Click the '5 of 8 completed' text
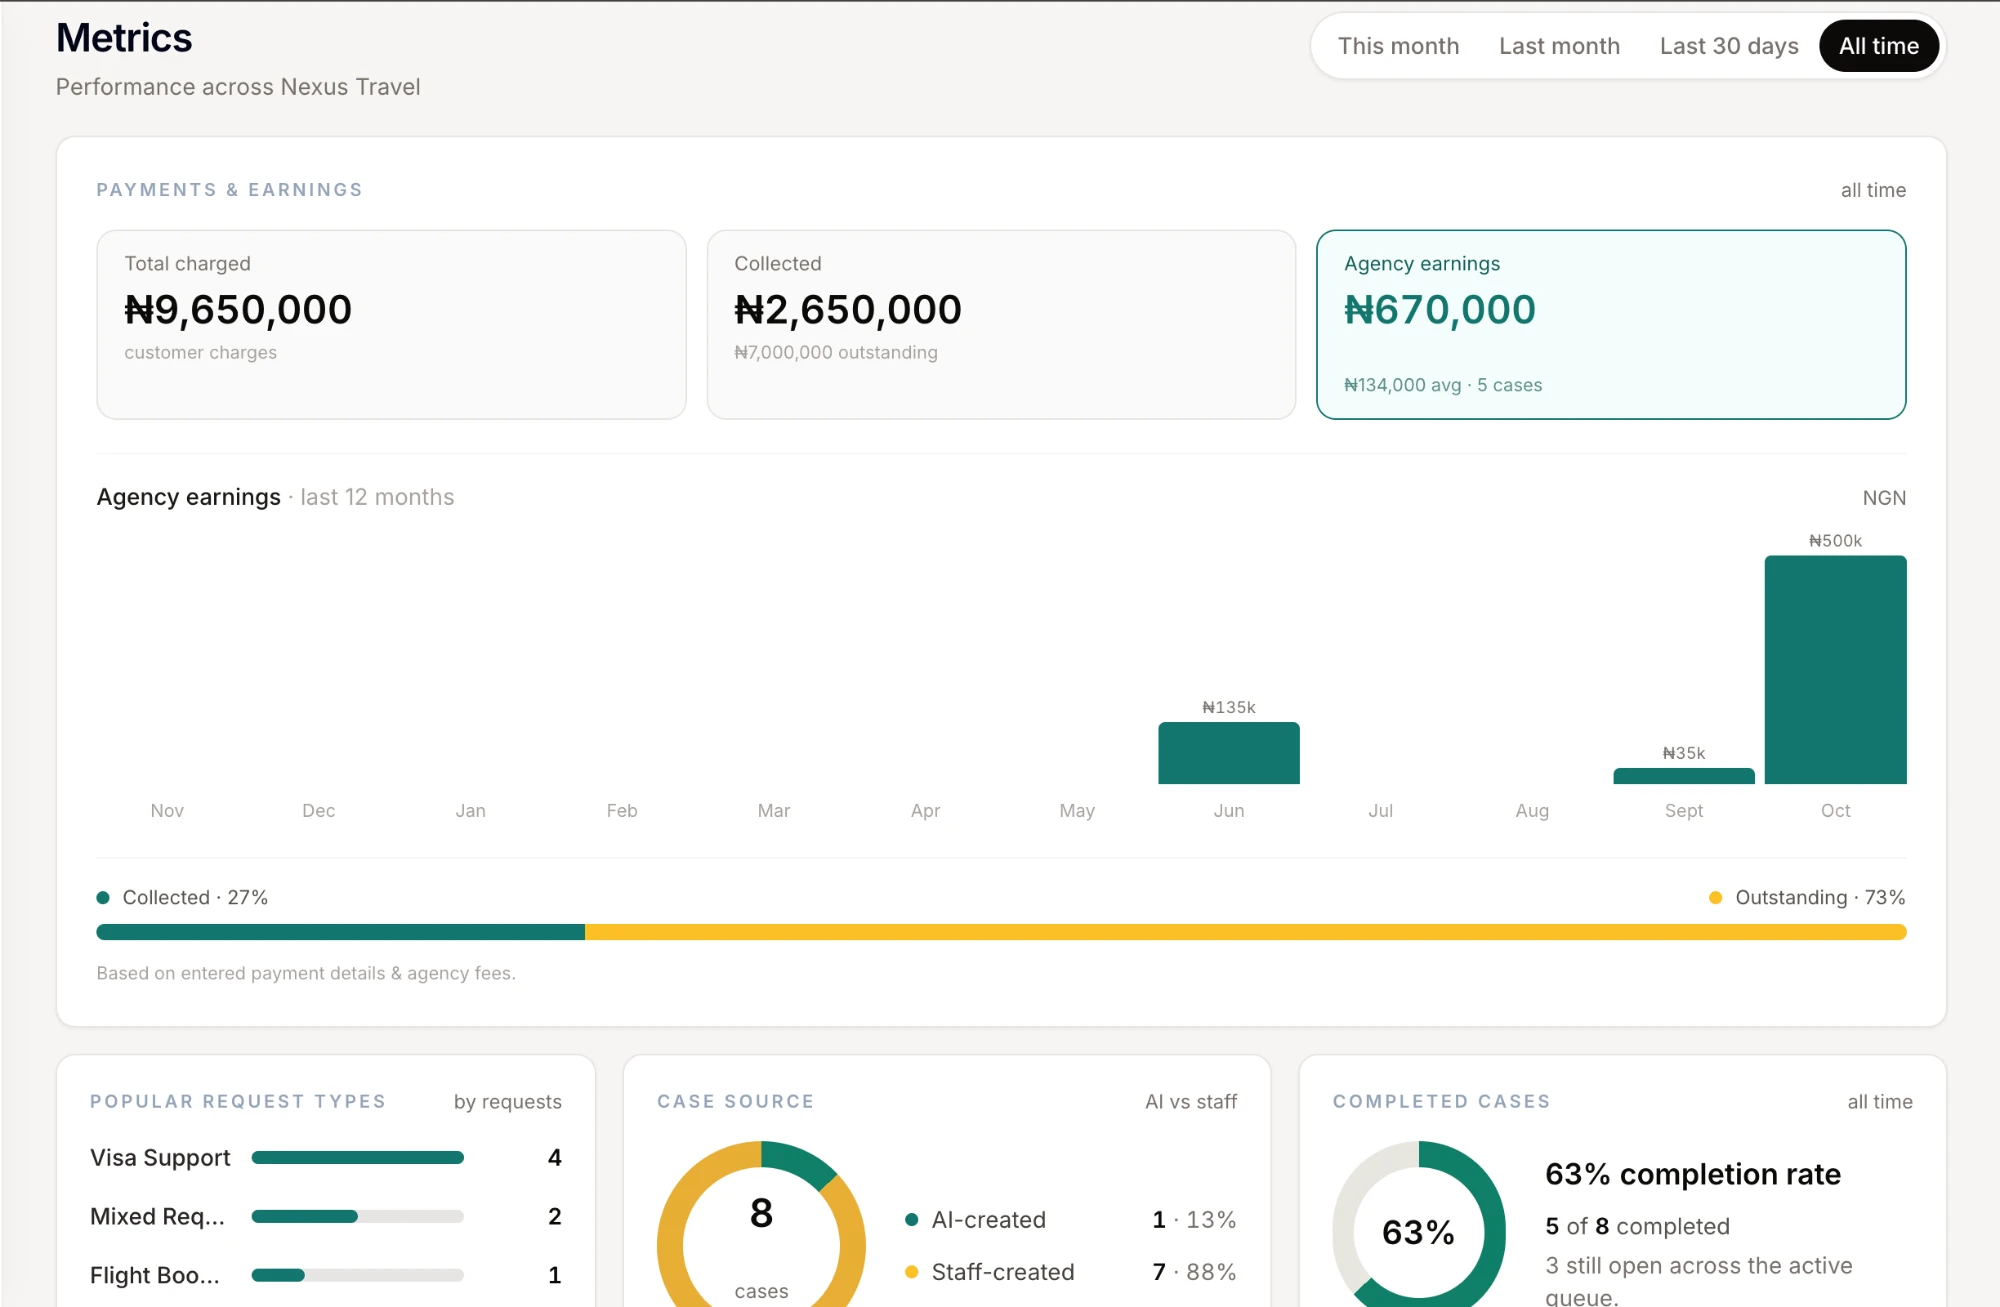This screenshot has width=2000, height=1307. pyautogui.click(x=1637, y=1227)
